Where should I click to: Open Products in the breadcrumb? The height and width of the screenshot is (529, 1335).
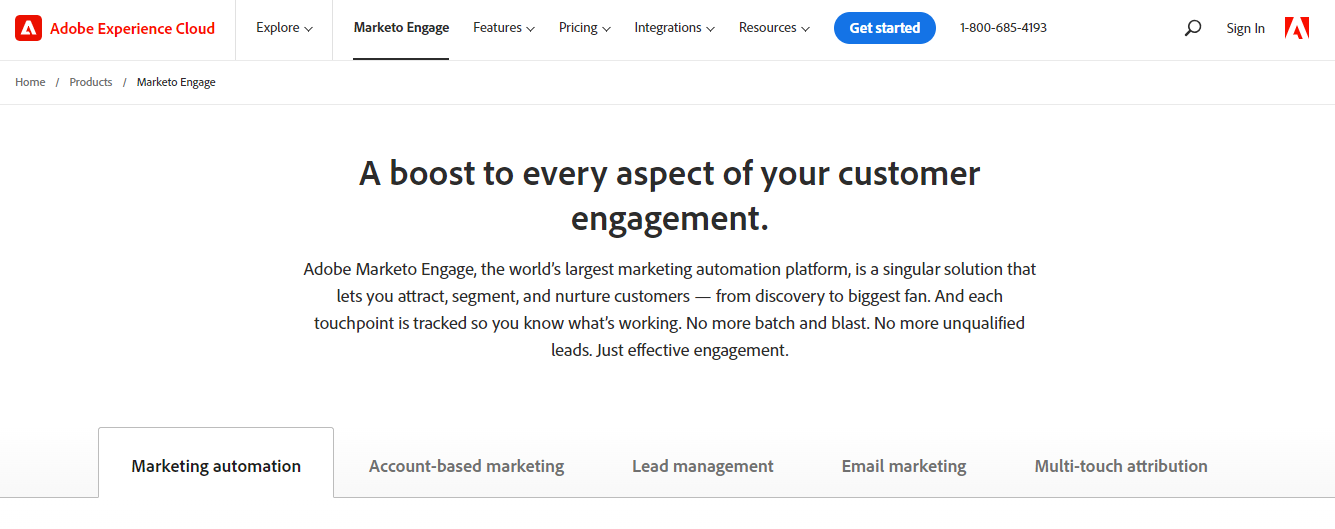point(91,82)
